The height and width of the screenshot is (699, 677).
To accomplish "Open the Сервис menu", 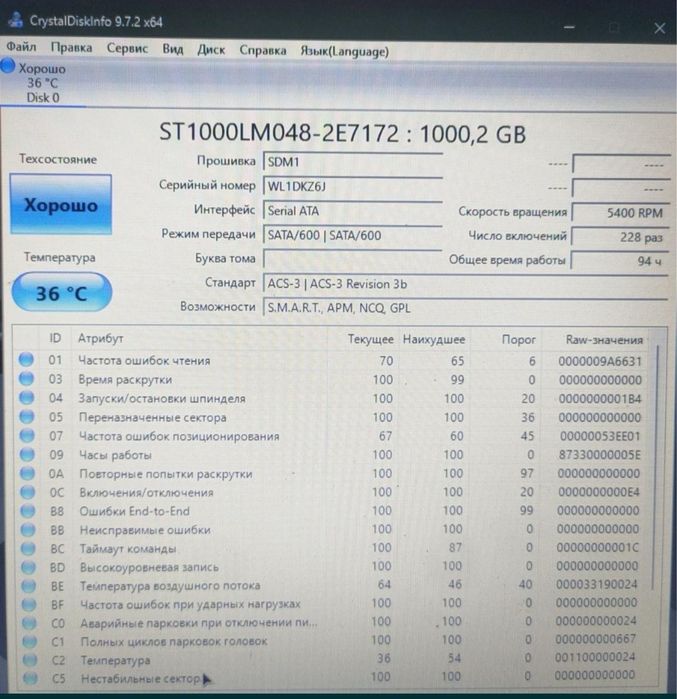I will pyautogui.click(x=127, y=48).
